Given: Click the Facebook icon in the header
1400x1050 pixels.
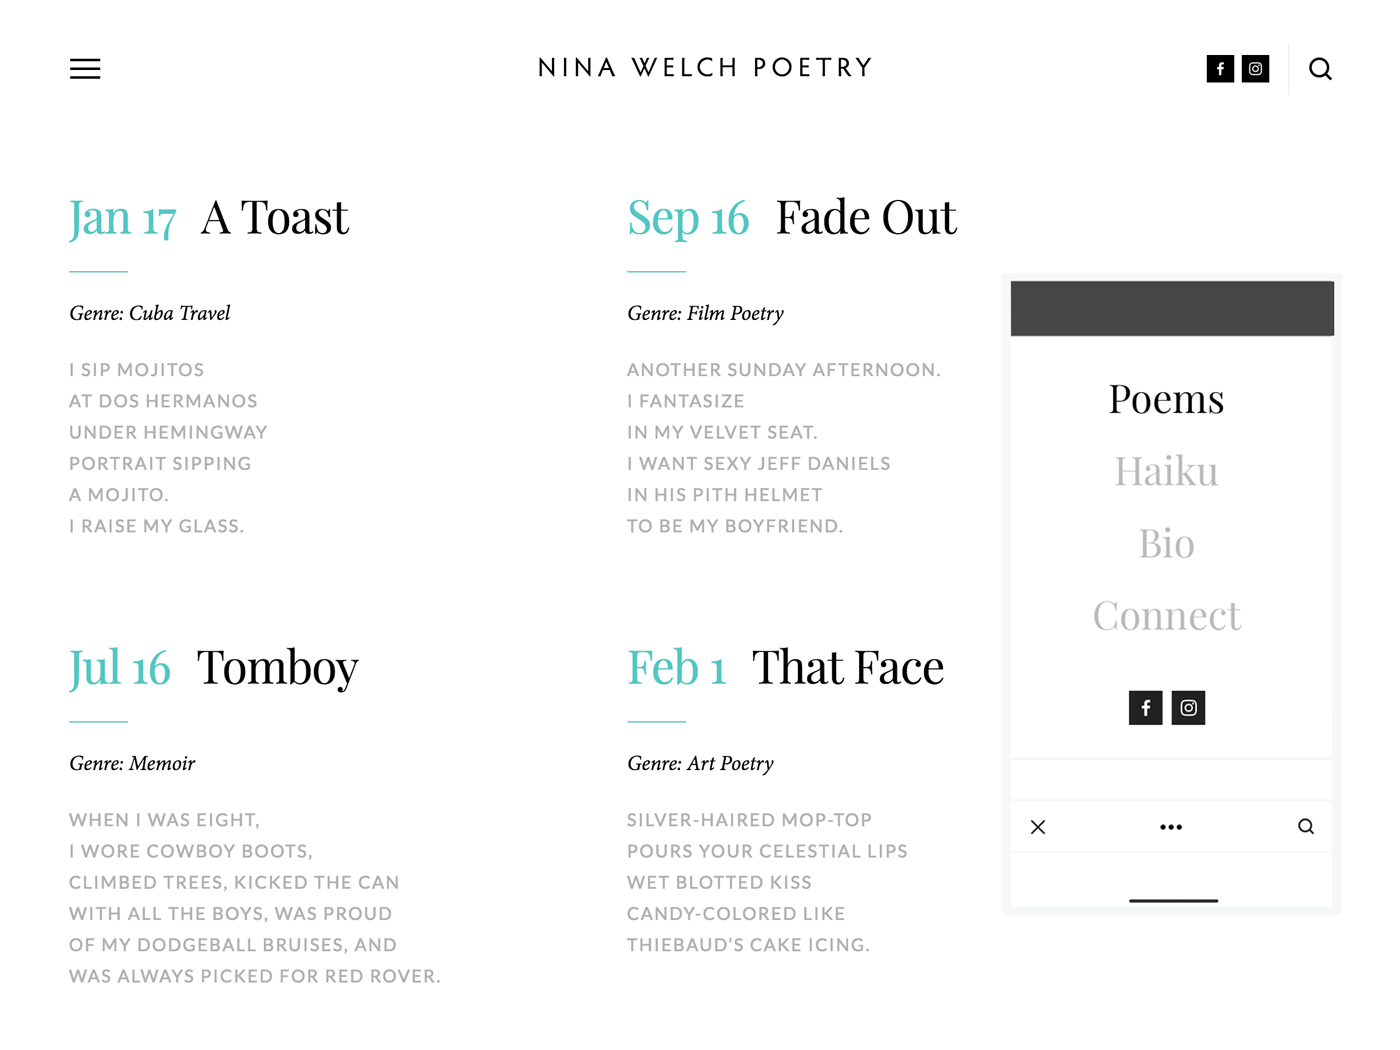Looking at the screenshot, I should (x=1220, y=69).
